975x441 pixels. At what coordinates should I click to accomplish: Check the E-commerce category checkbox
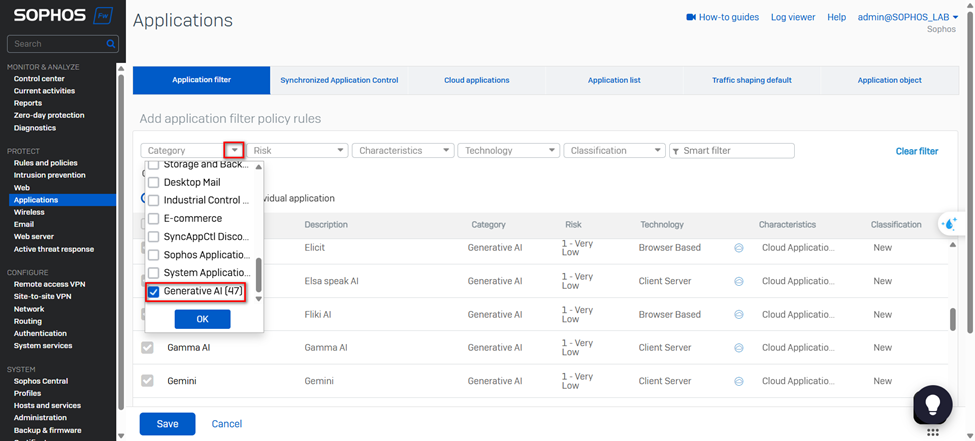click(154, 219)
